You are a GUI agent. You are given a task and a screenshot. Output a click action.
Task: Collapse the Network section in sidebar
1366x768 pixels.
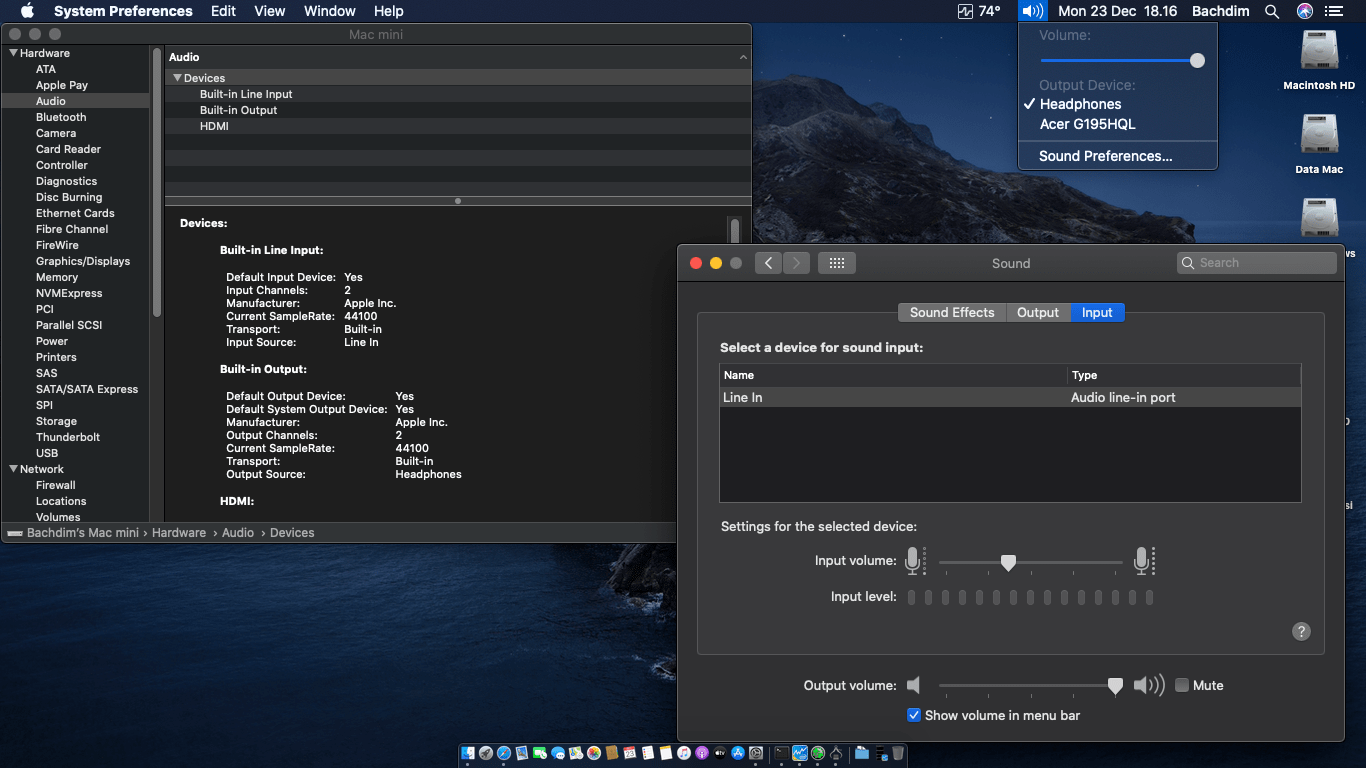point(13,469)
